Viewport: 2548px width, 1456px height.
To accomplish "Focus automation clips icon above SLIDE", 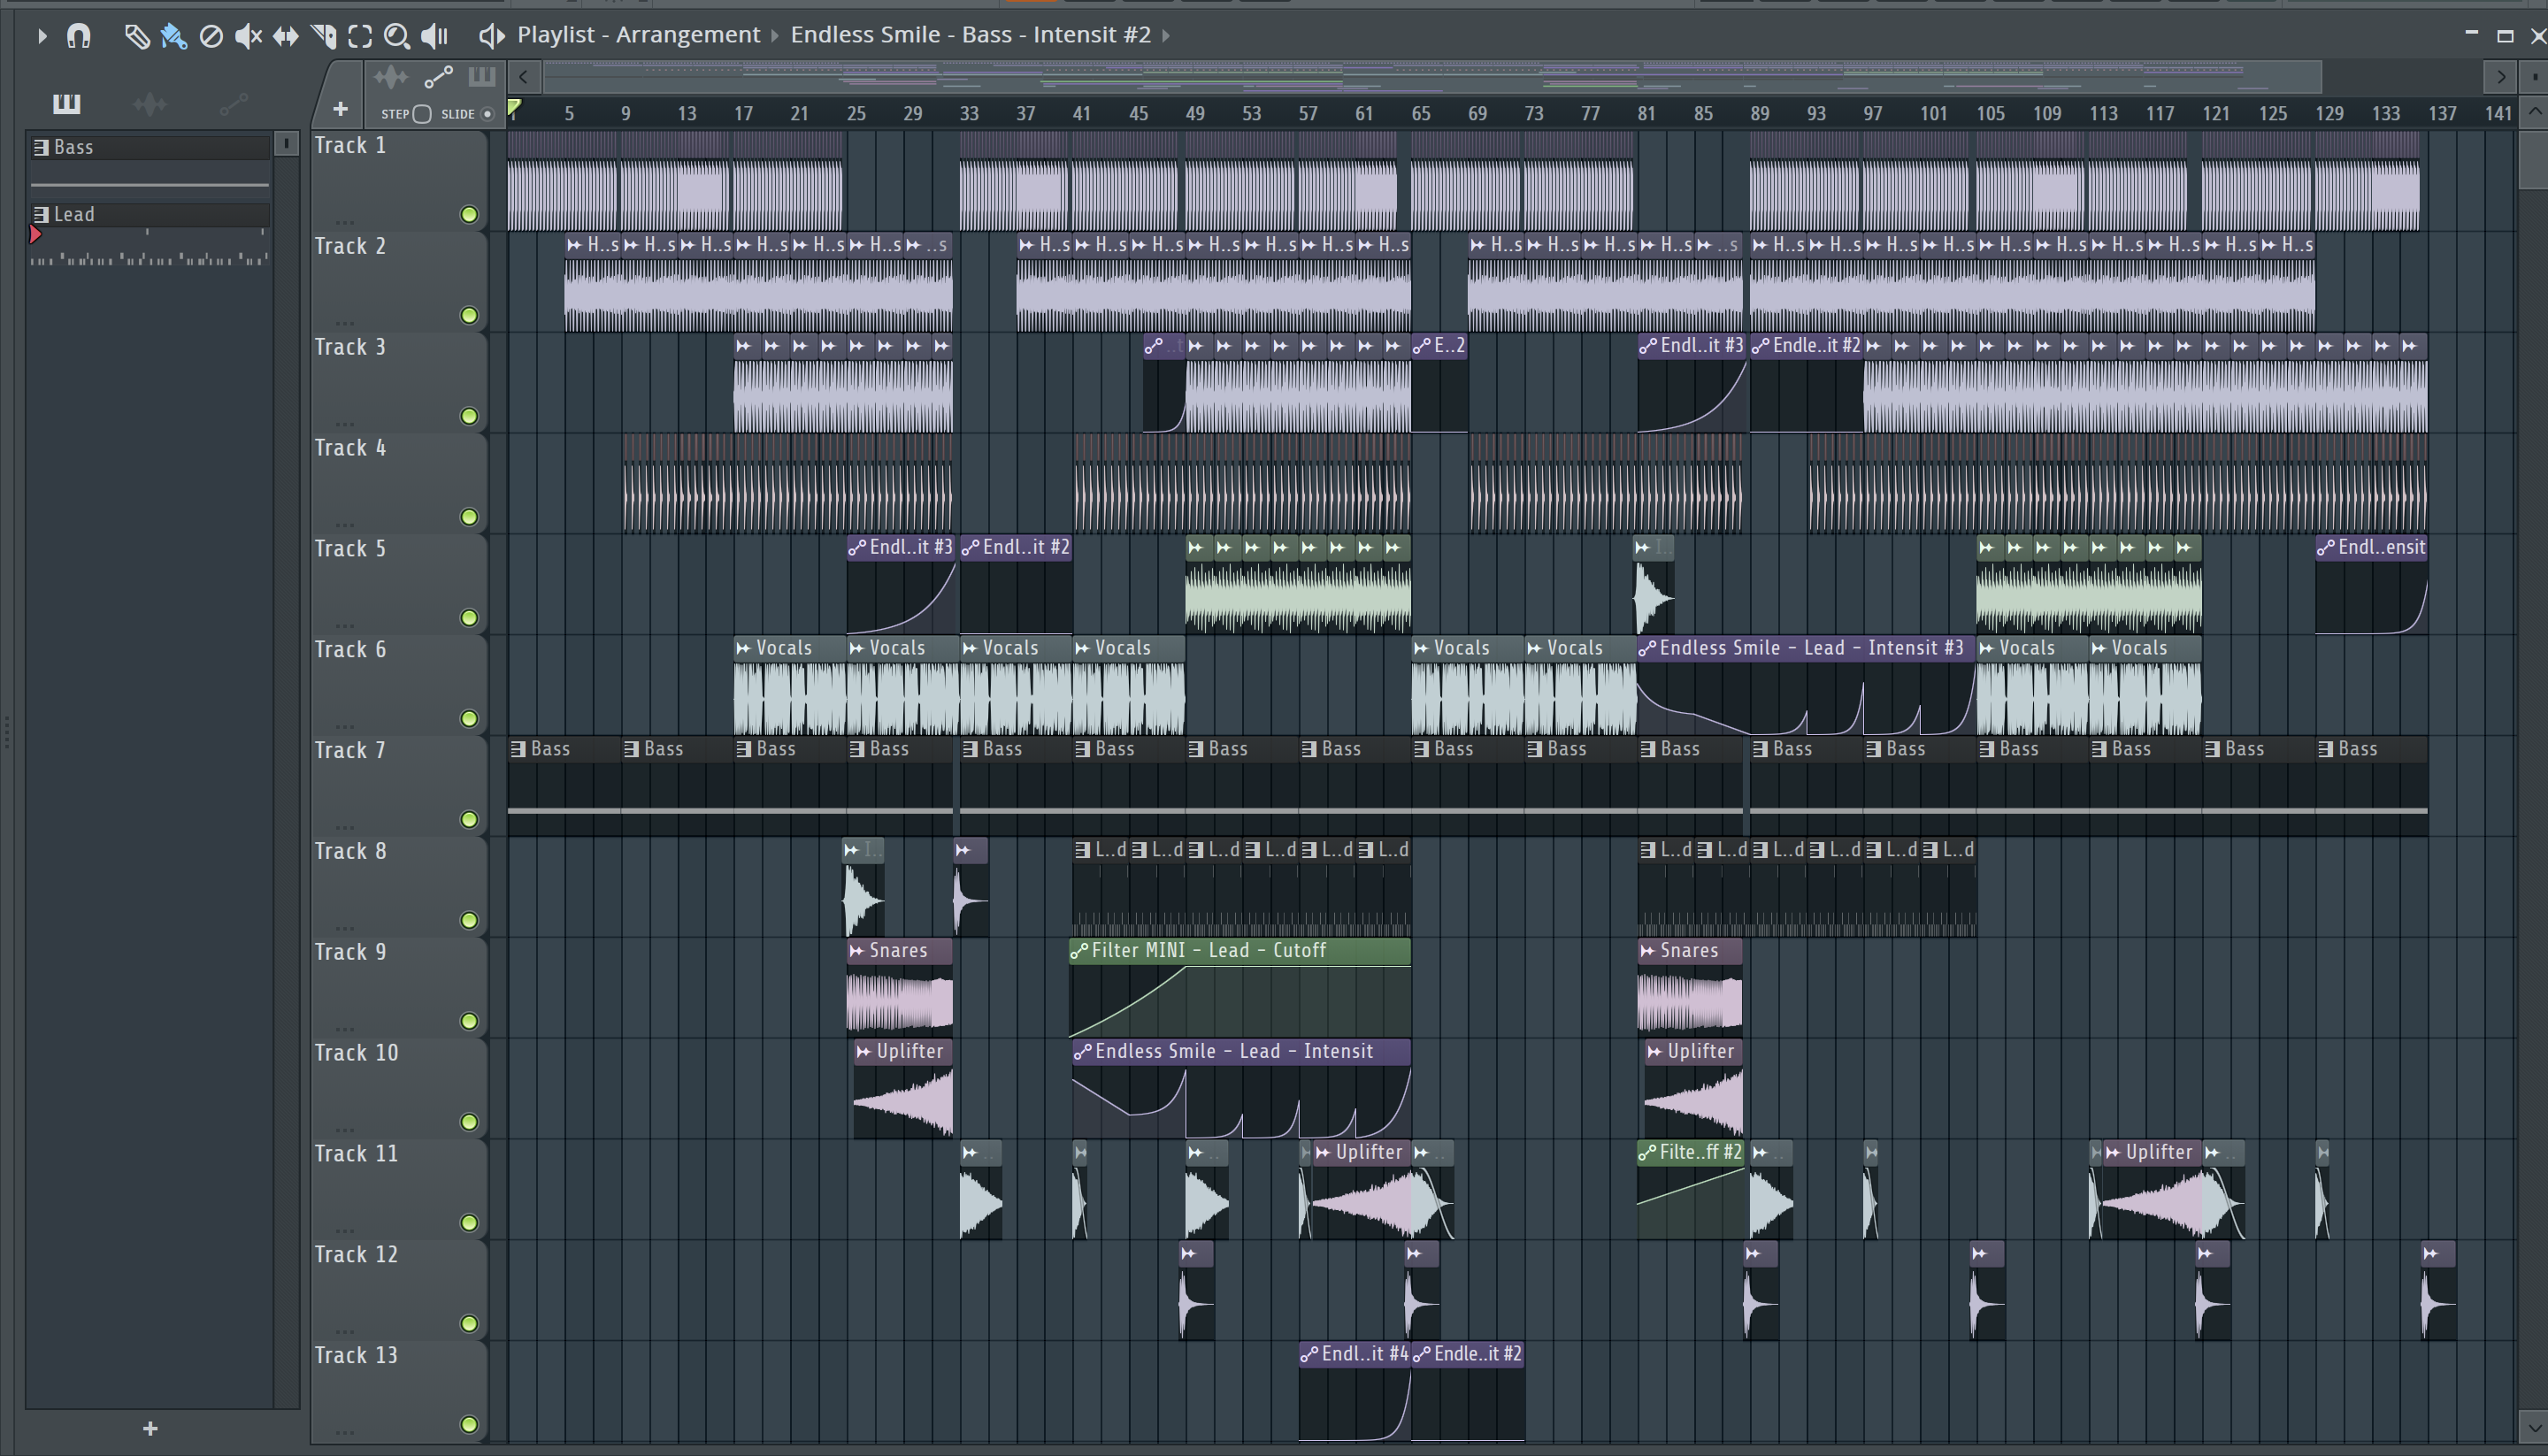I will 438,77.
